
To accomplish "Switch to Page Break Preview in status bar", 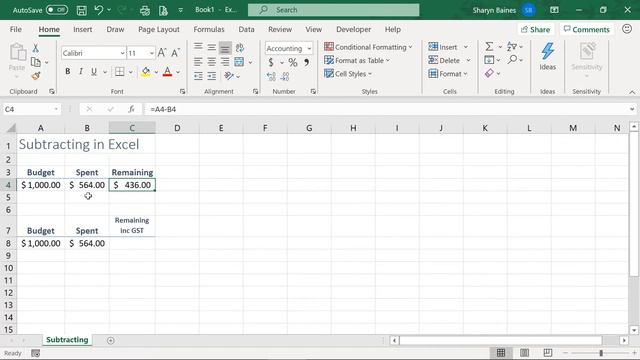I will tap(548, 353).
